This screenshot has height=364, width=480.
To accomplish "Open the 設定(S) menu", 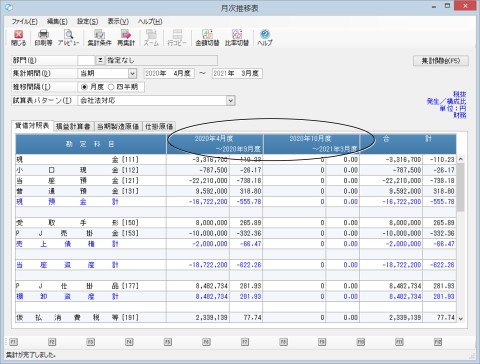I will click(87, 21).
